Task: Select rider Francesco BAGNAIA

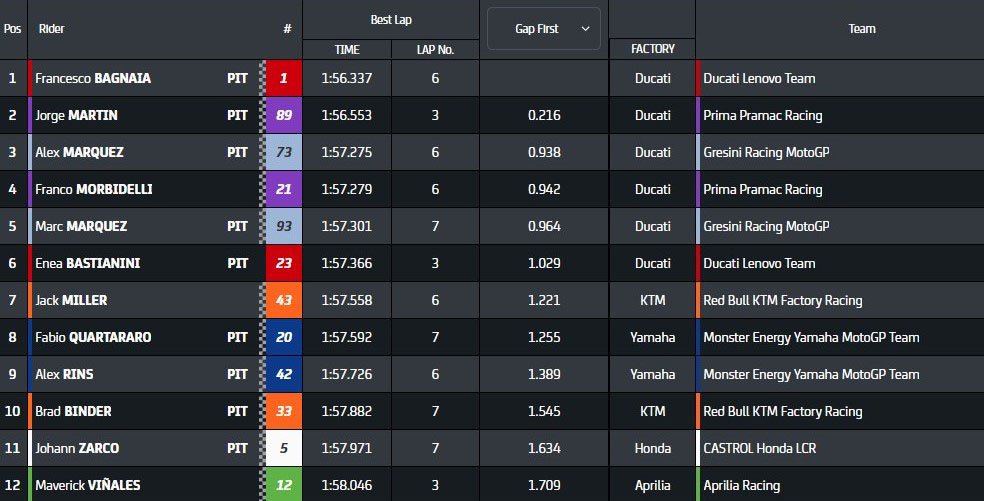Action: click(x=93, y=78)
